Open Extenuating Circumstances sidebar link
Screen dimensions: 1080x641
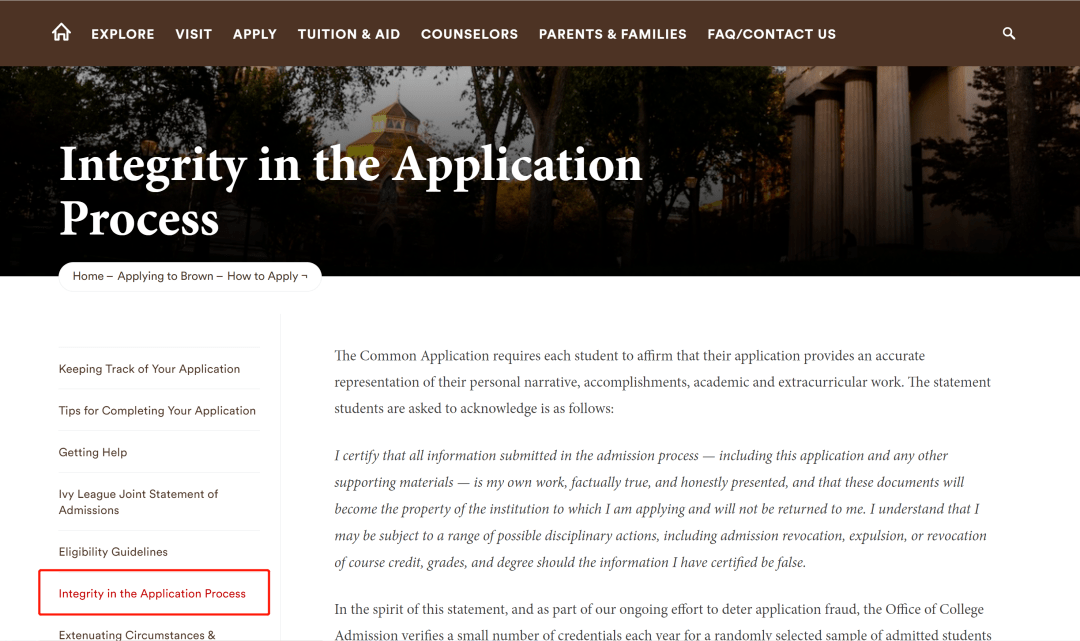click(x=137, y=635)
